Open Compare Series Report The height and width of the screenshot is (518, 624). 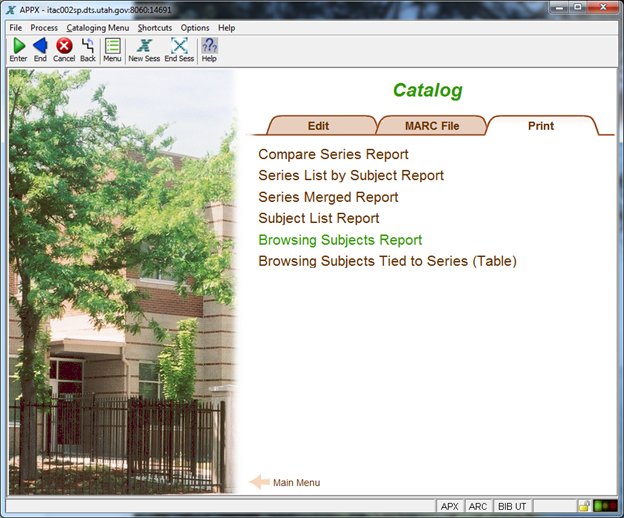tap(333, 155)
